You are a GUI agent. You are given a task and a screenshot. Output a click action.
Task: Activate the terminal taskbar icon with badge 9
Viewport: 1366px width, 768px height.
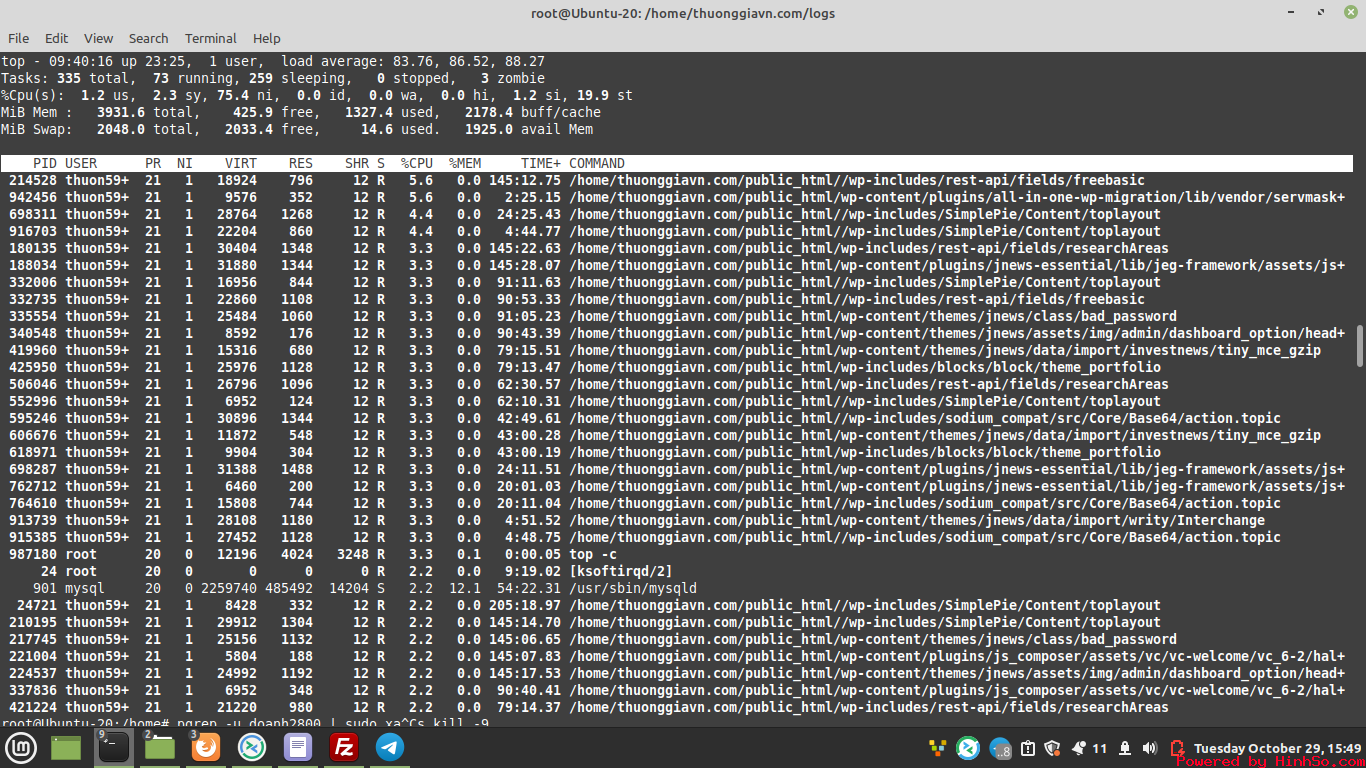point(113,747)
